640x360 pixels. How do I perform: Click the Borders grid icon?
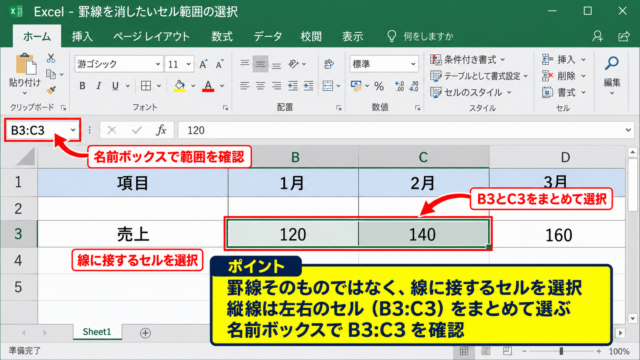click(x=146, y=86)
